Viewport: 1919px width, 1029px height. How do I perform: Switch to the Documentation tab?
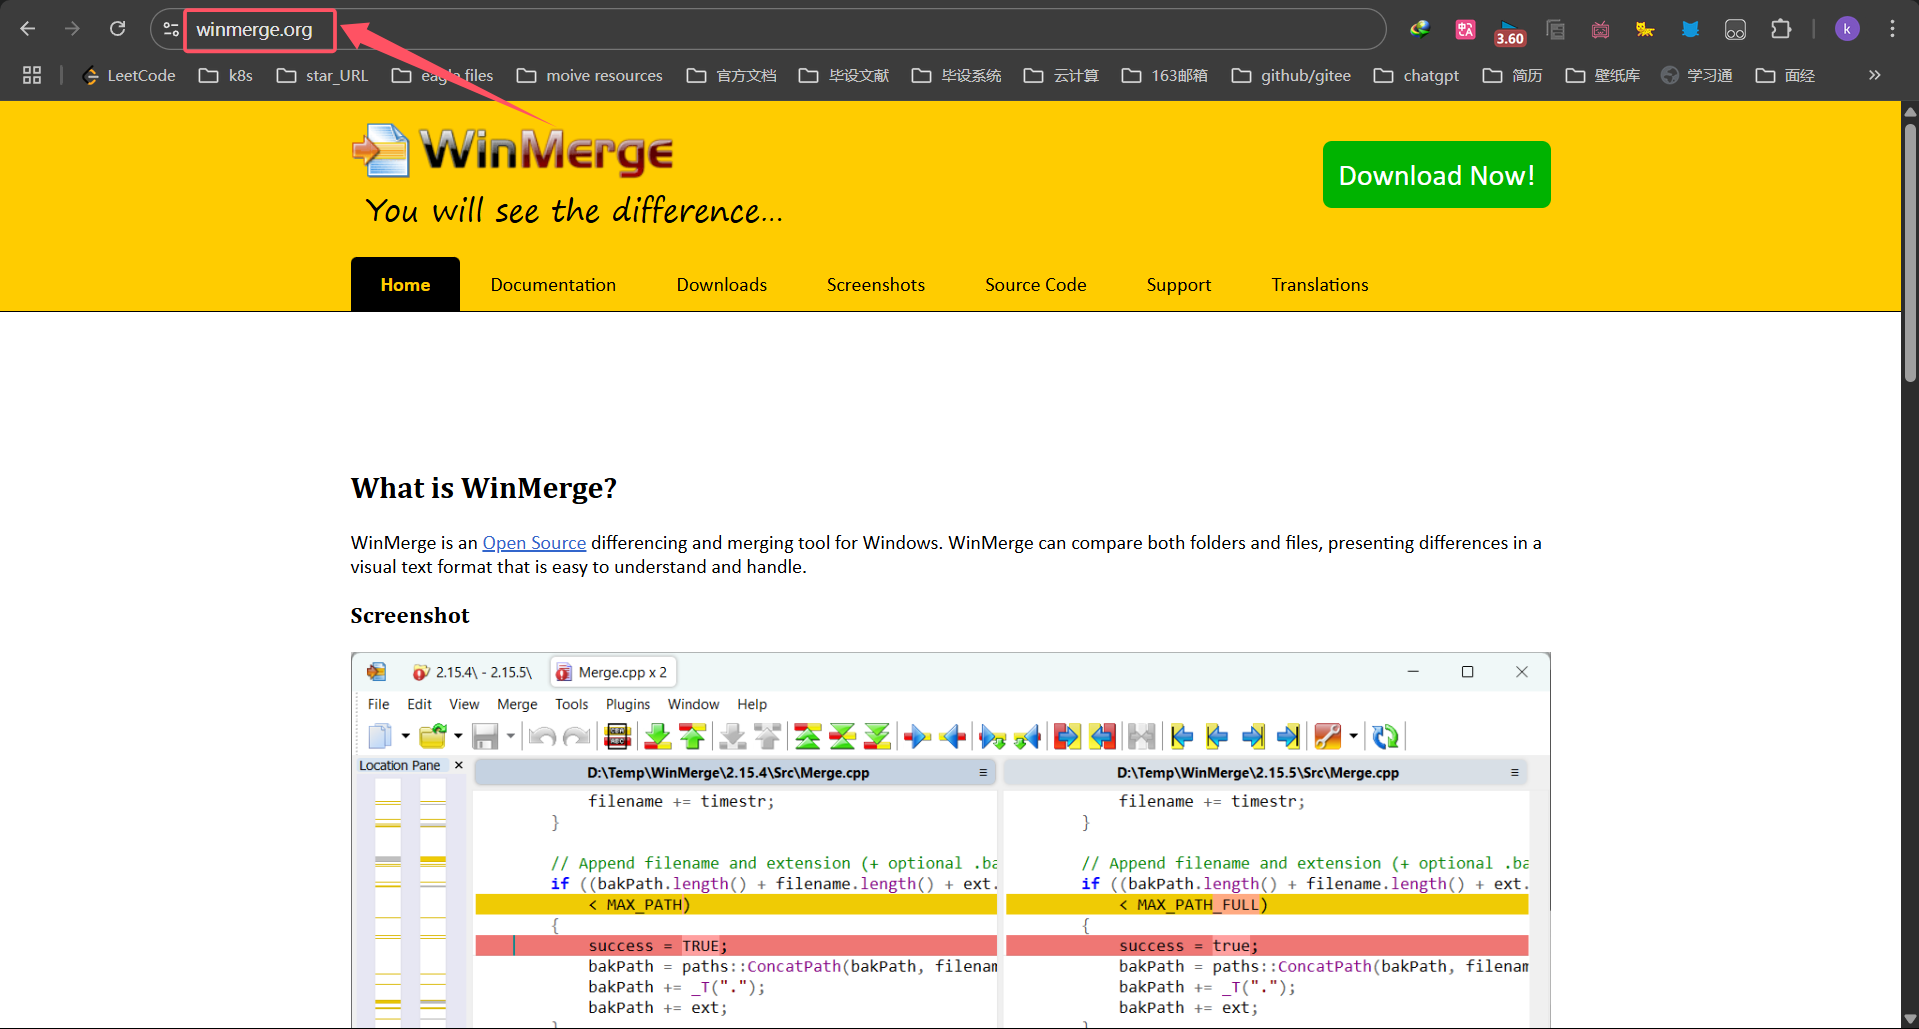pos(553,284)
